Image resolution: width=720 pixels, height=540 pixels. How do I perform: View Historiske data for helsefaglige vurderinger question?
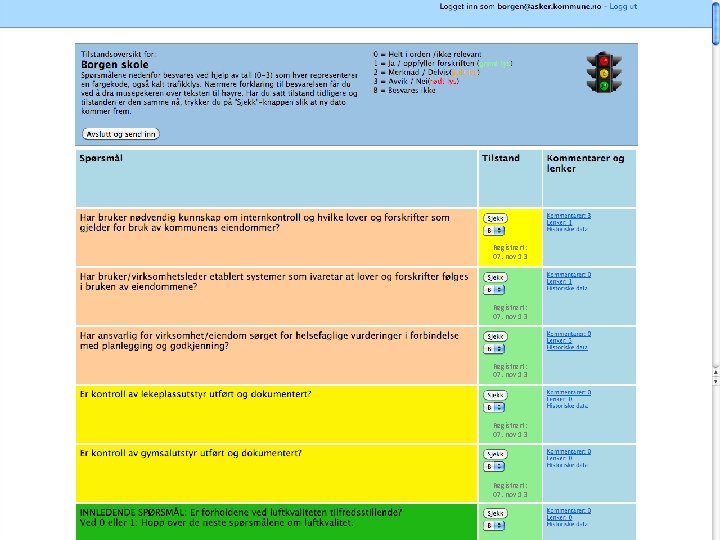pos(567,347)
